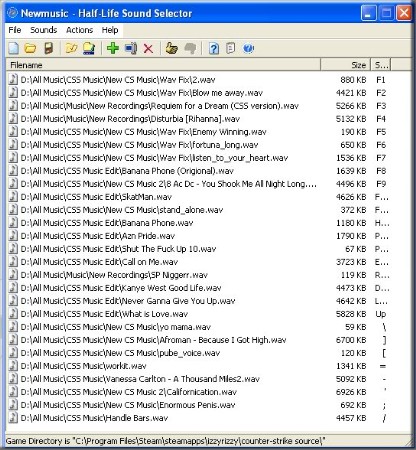Click the S... shortcut column header
The height and width of the screenshot is (450, 416).
tap(381, 65)
